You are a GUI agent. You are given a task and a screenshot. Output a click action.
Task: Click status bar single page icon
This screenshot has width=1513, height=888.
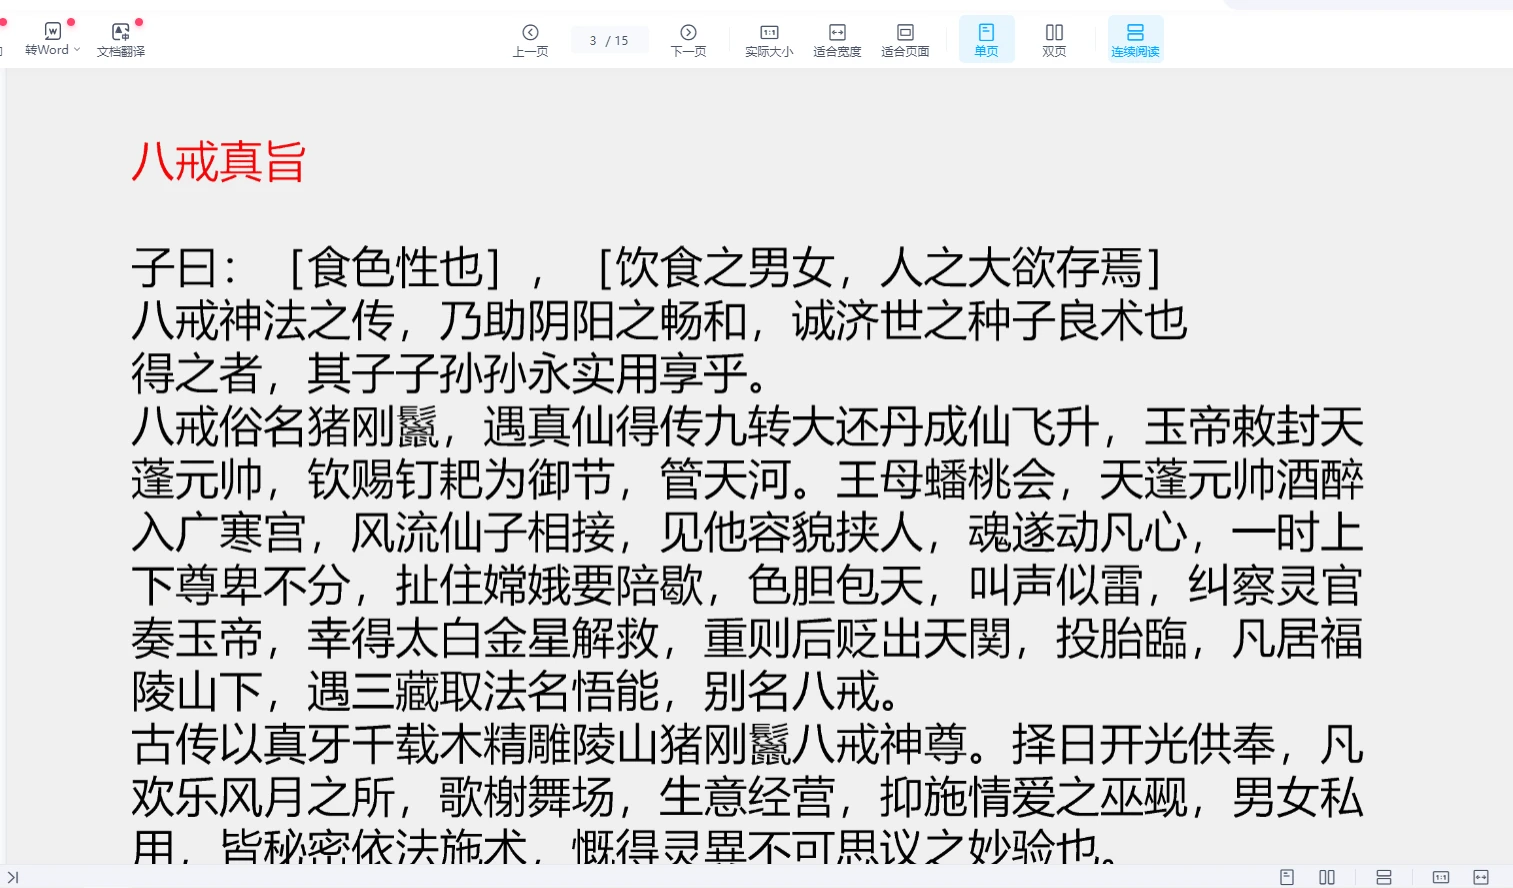1287,877
